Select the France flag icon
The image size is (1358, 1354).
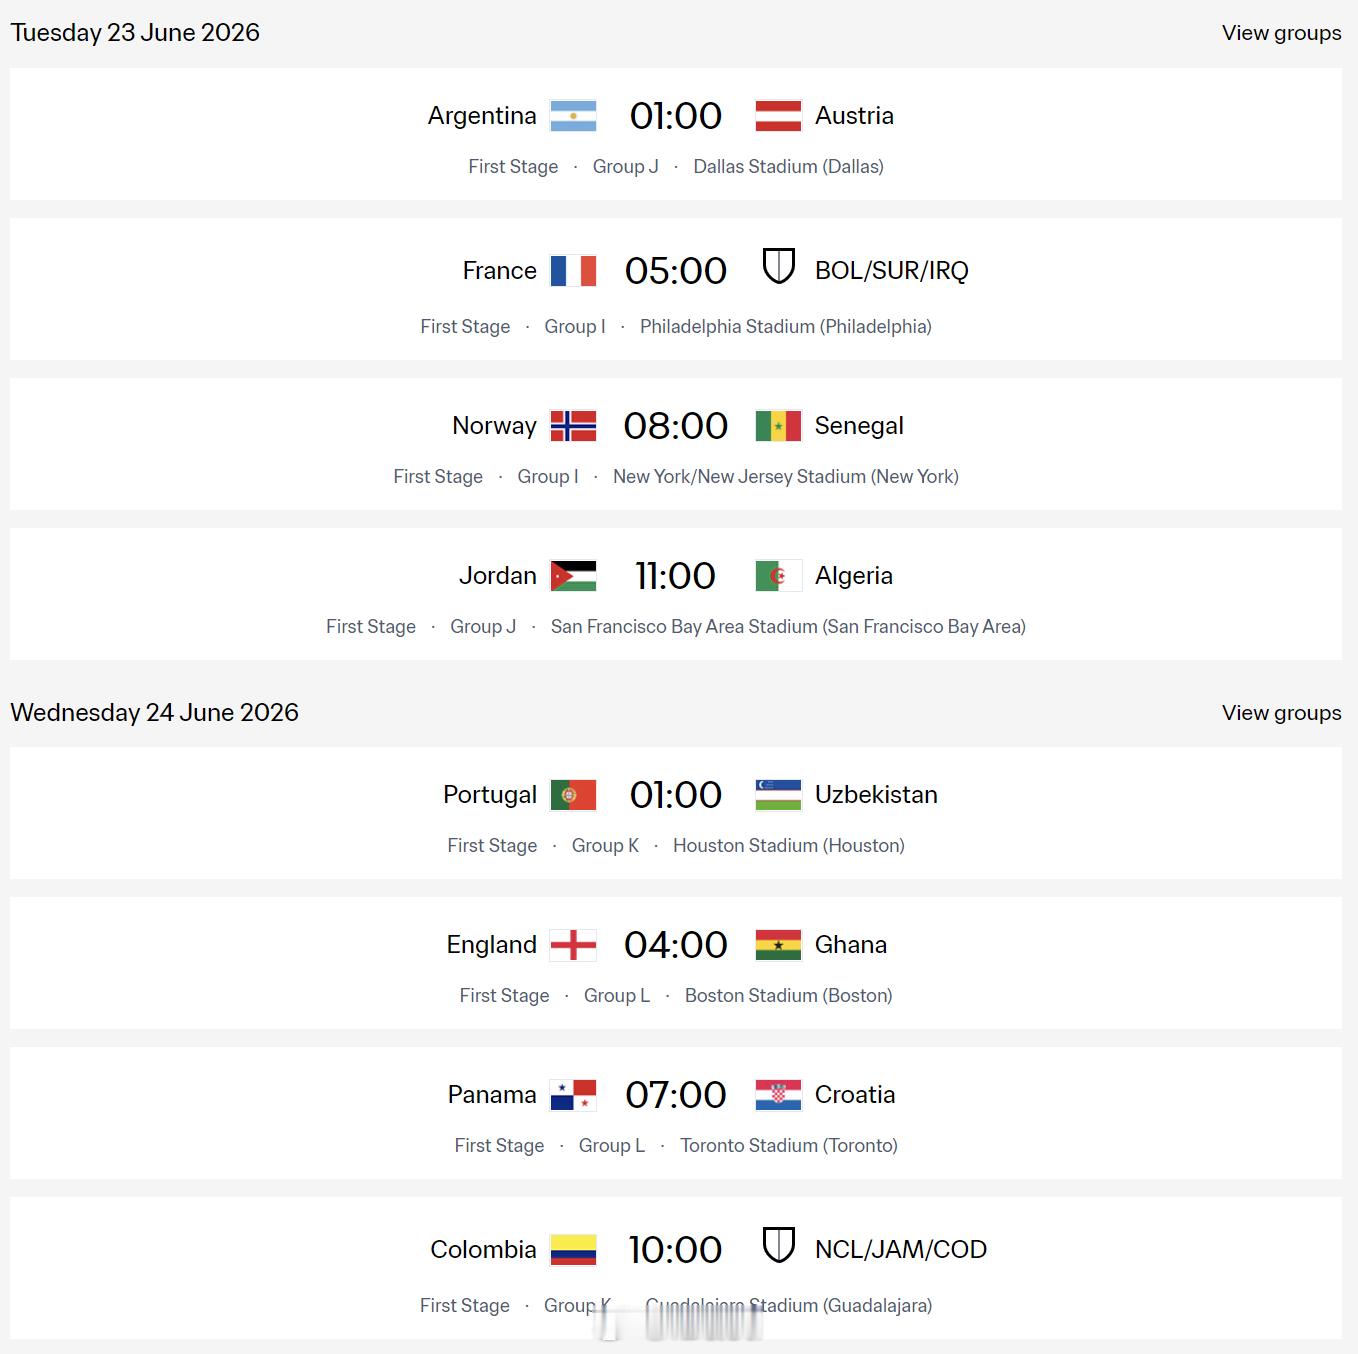[x=573, y=271]
